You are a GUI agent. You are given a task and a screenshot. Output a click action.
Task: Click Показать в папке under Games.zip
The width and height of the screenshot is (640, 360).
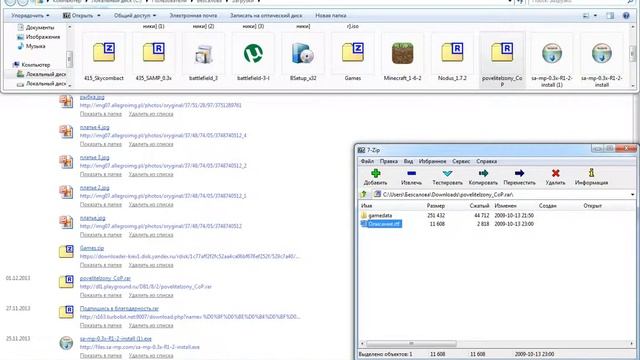(100, 265)
